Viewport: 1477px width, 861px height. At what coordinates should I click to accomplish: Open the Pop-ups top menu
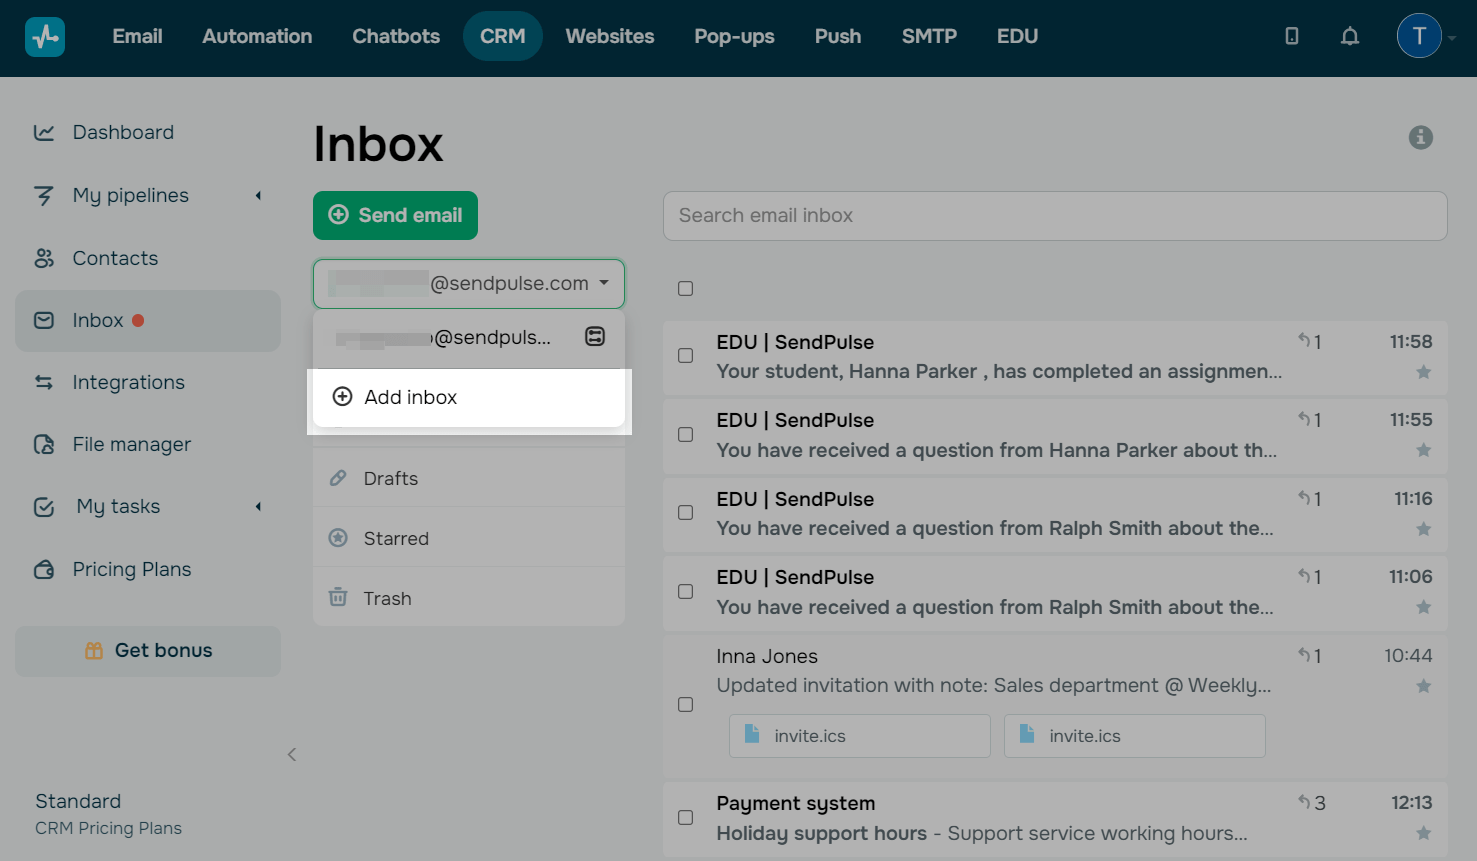[x=734, y=36]
